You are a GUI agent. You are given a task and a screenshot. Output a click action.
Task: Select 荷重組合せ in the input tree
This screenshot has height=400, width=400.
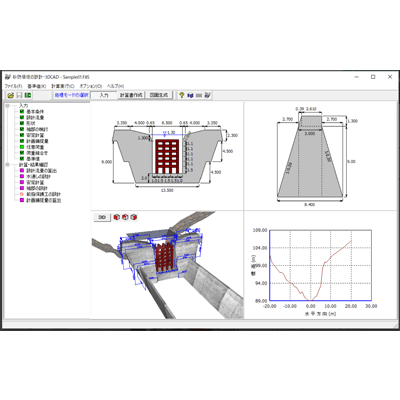(x=37, y=153)
